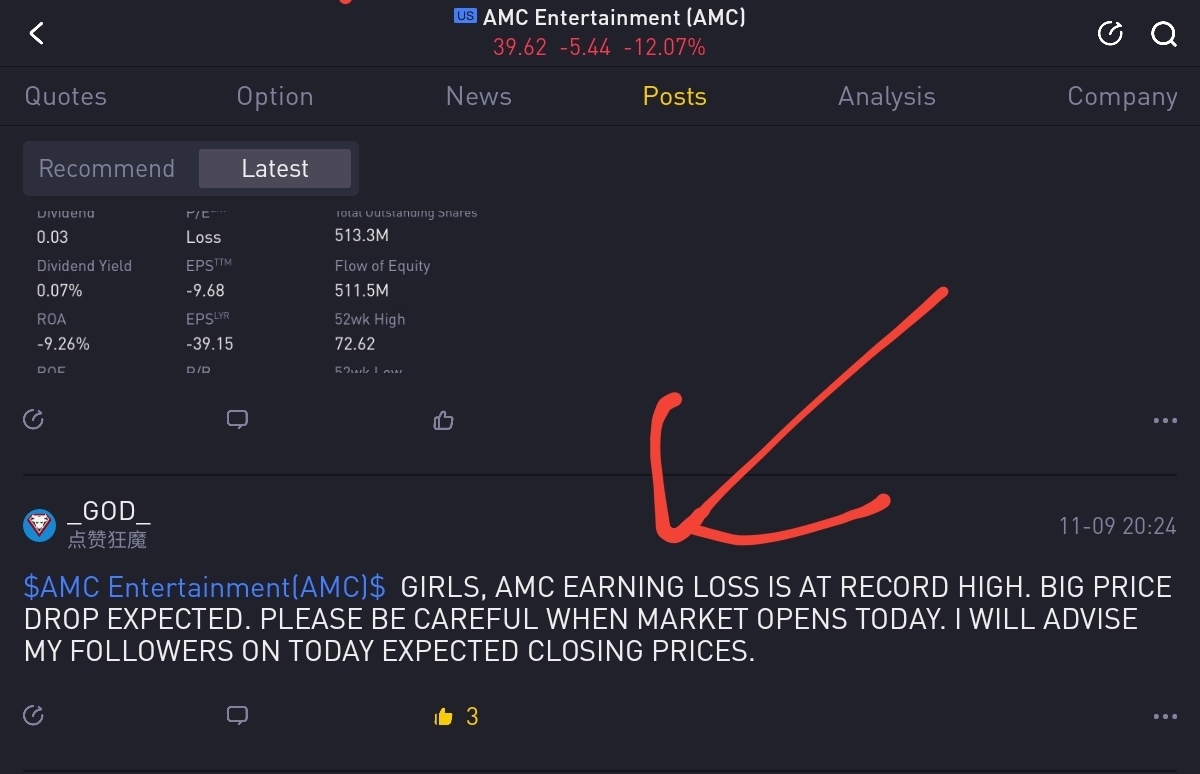Tap the search magnifier icon

coord(1164,35)
